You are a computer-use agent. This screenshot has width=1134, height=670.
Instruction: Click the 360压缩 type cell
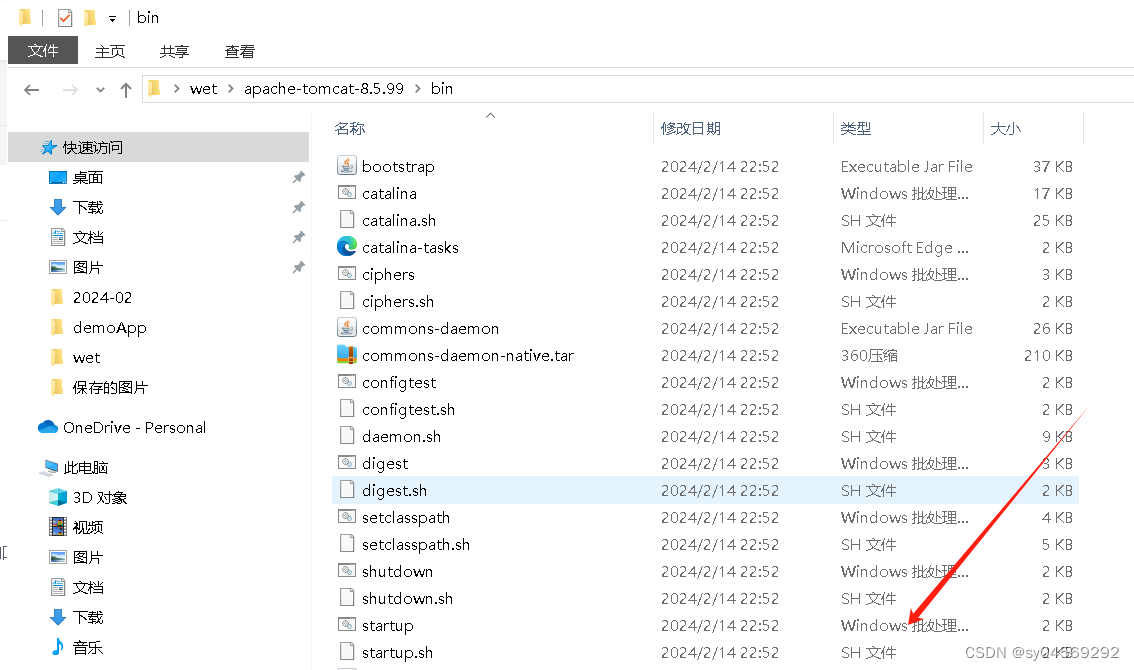869,355
